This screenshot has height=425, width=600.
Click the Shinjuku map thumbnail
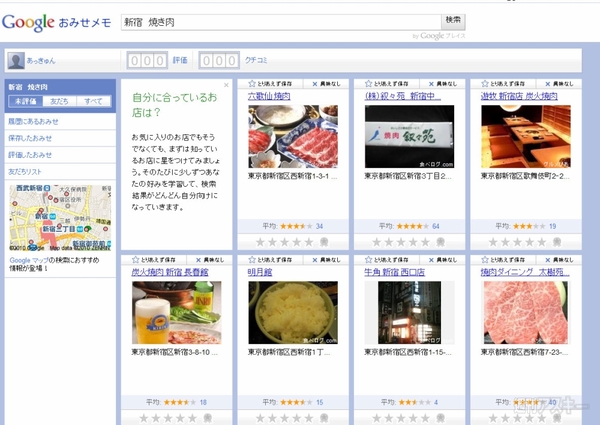coord(60,218)
